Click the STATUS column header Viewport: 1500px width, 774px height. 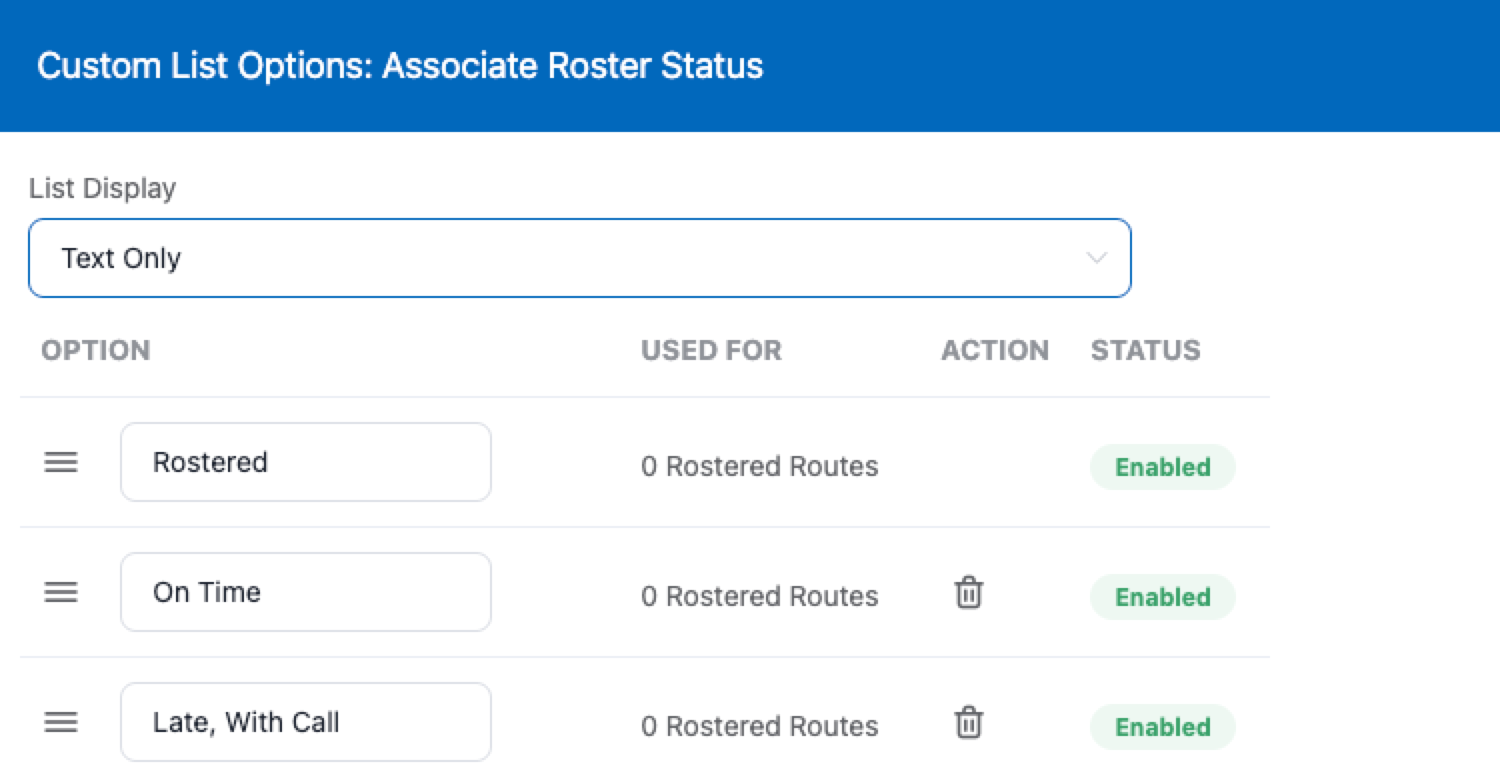pos(1145,350)
